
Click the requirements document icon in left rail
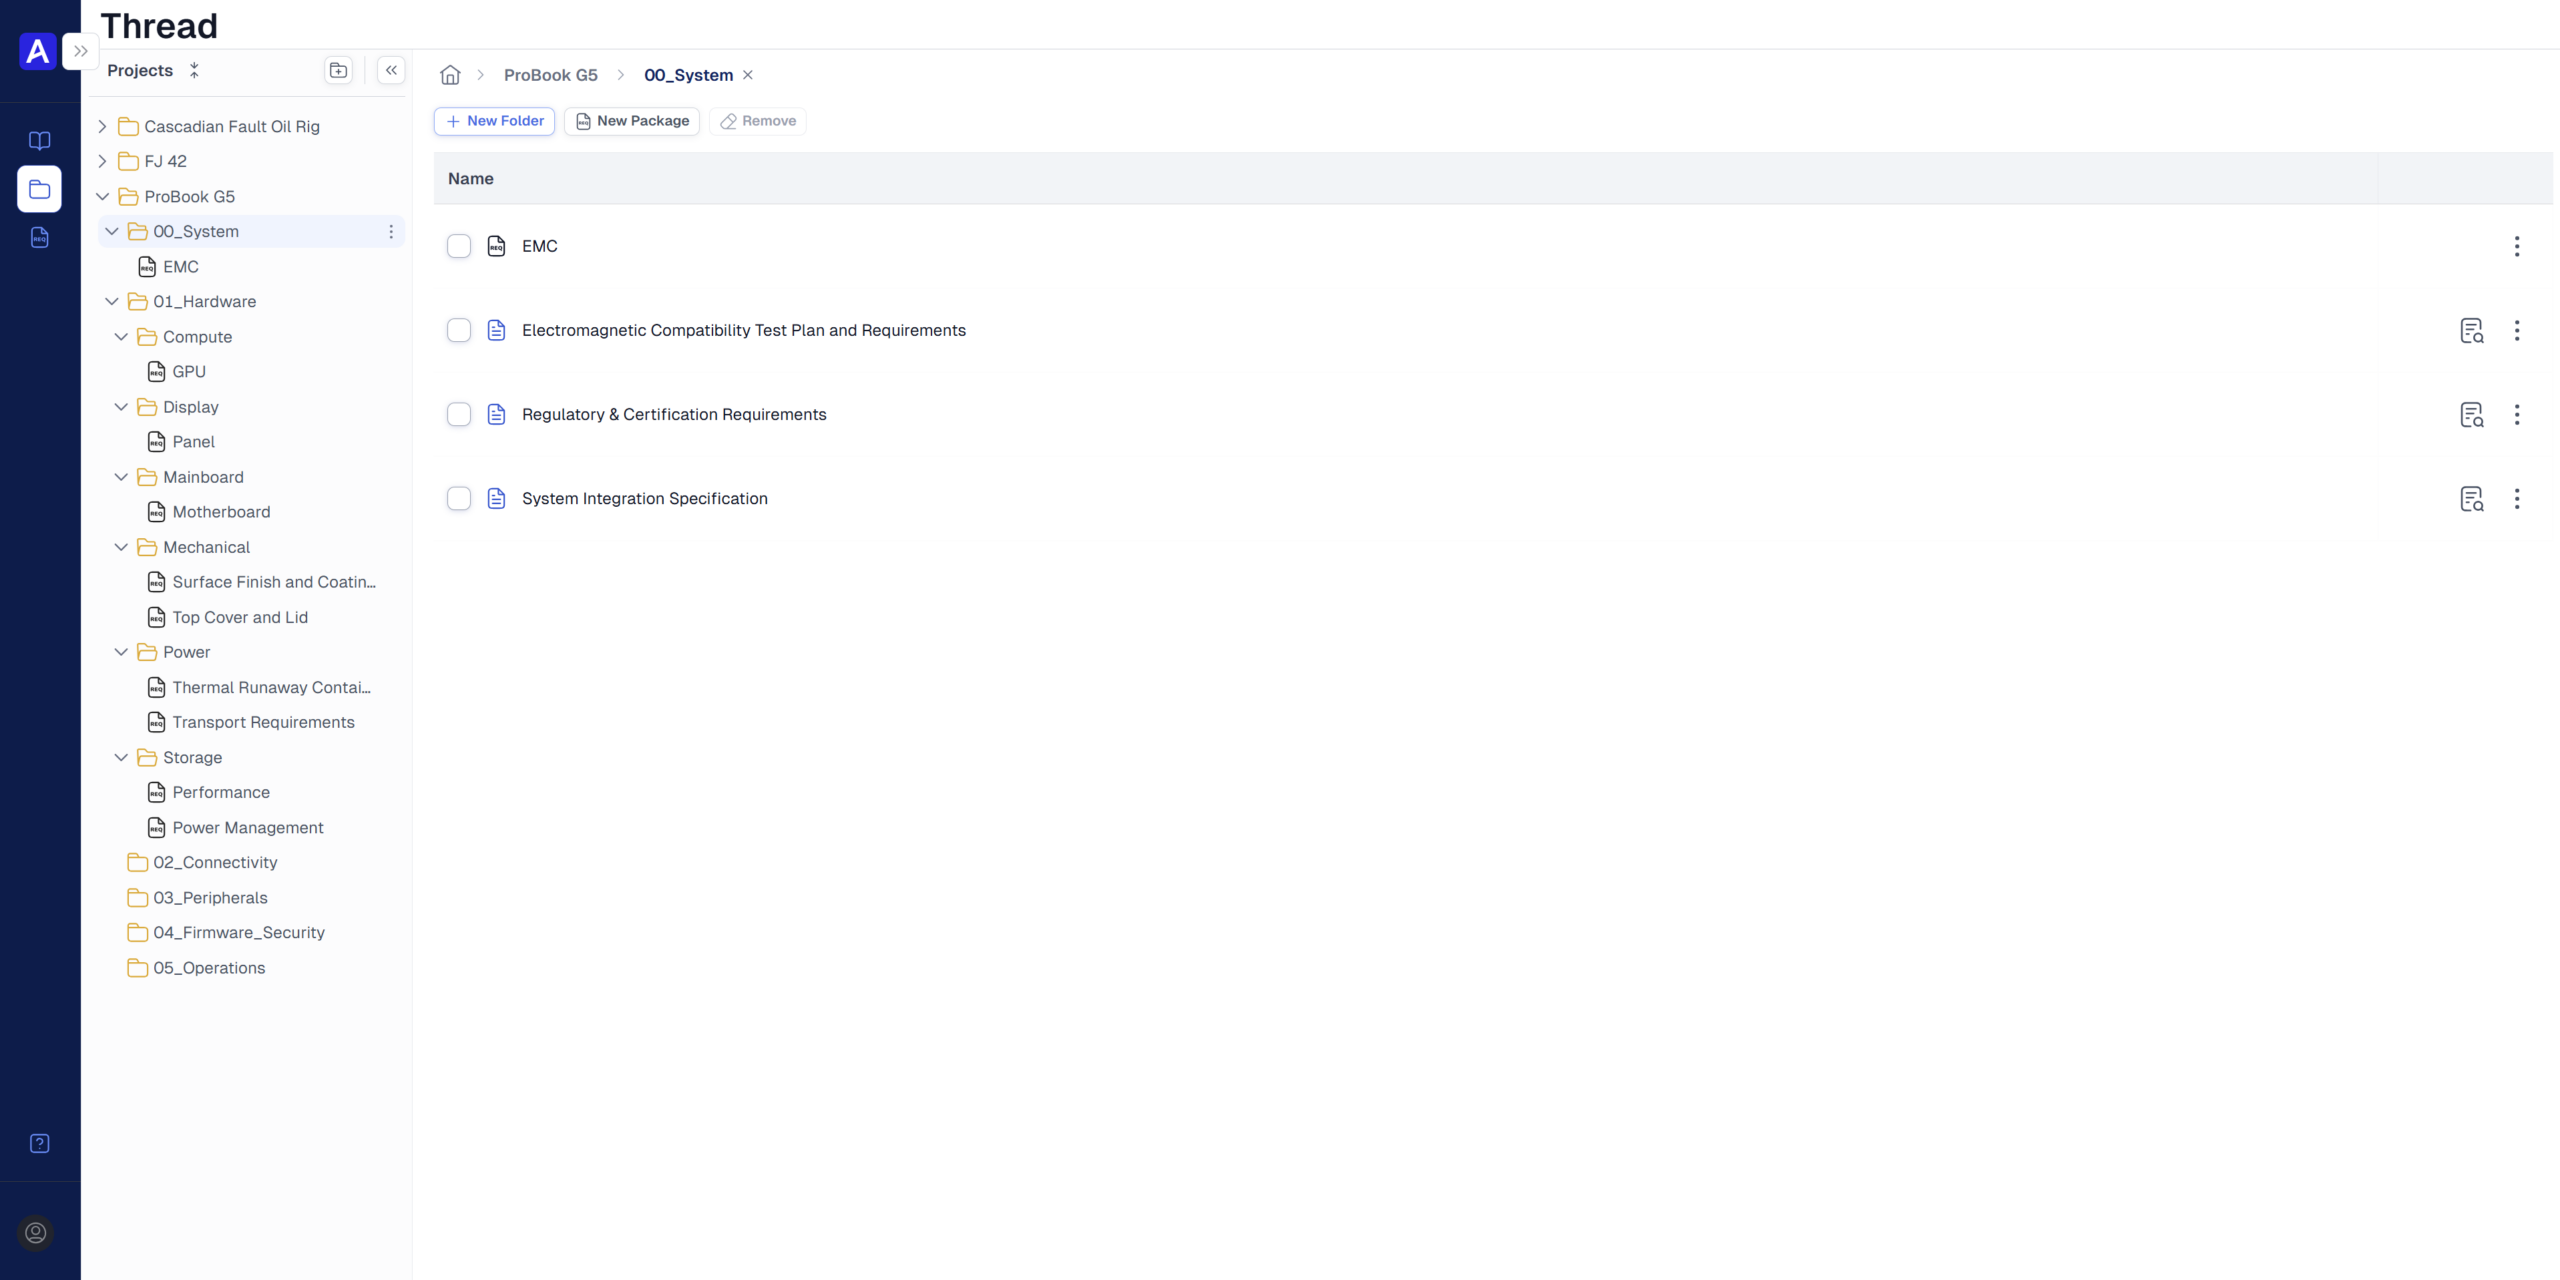(39, 237)
